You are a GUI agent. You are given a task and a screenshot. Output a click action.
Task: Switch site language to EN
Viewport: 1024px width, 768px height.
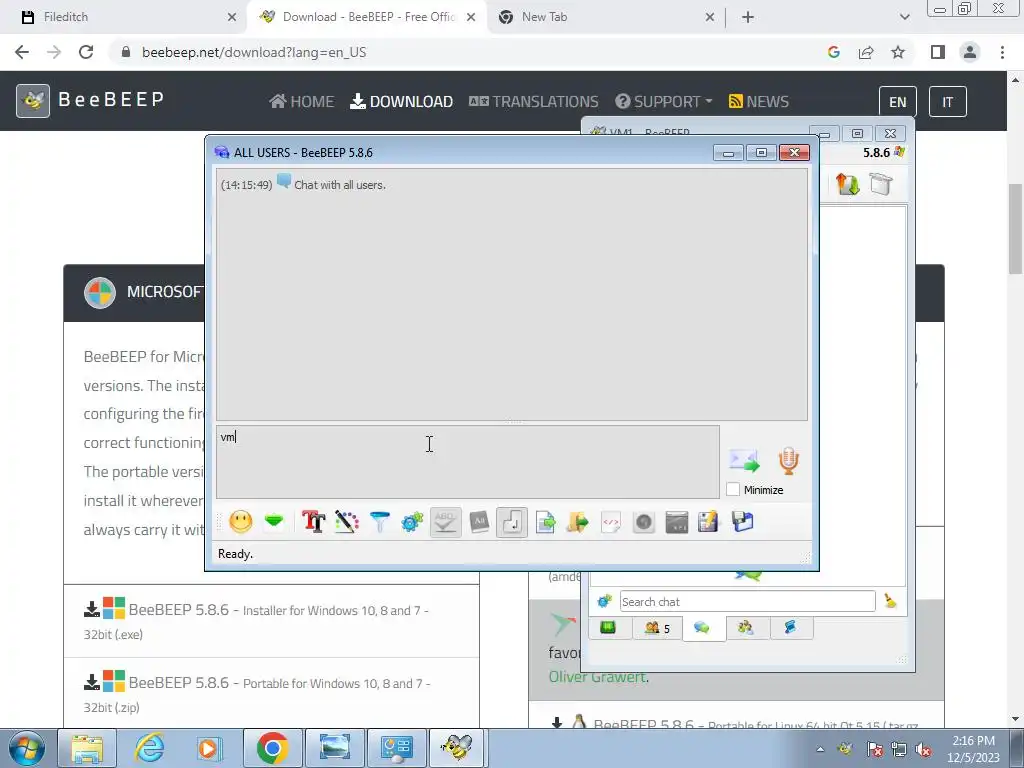click(897, 102)
